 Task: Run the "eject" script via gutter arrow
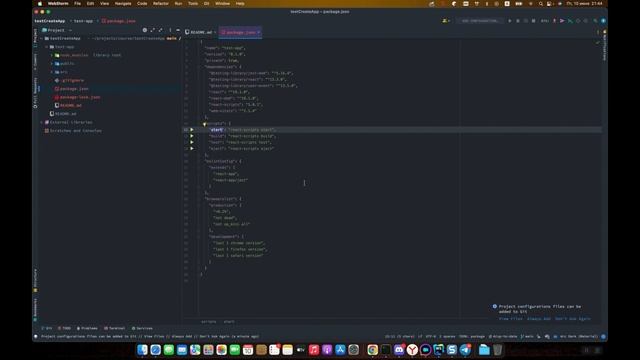tap(192, 149)
